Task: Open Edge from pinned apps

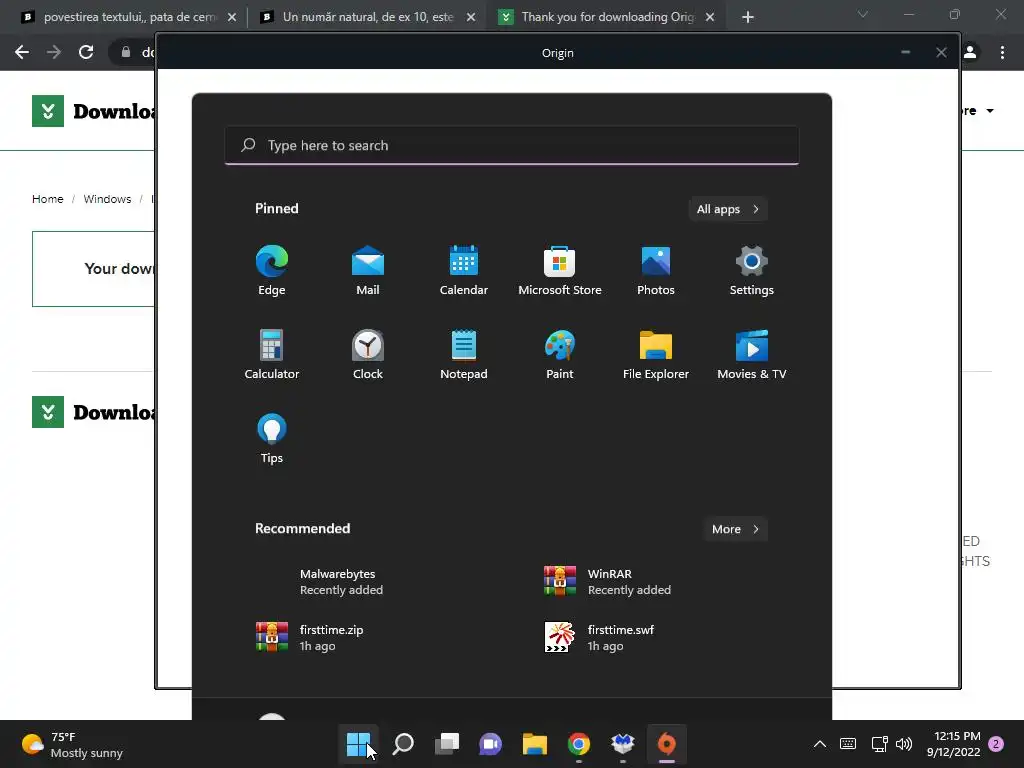Action: (x=272, y=271)
